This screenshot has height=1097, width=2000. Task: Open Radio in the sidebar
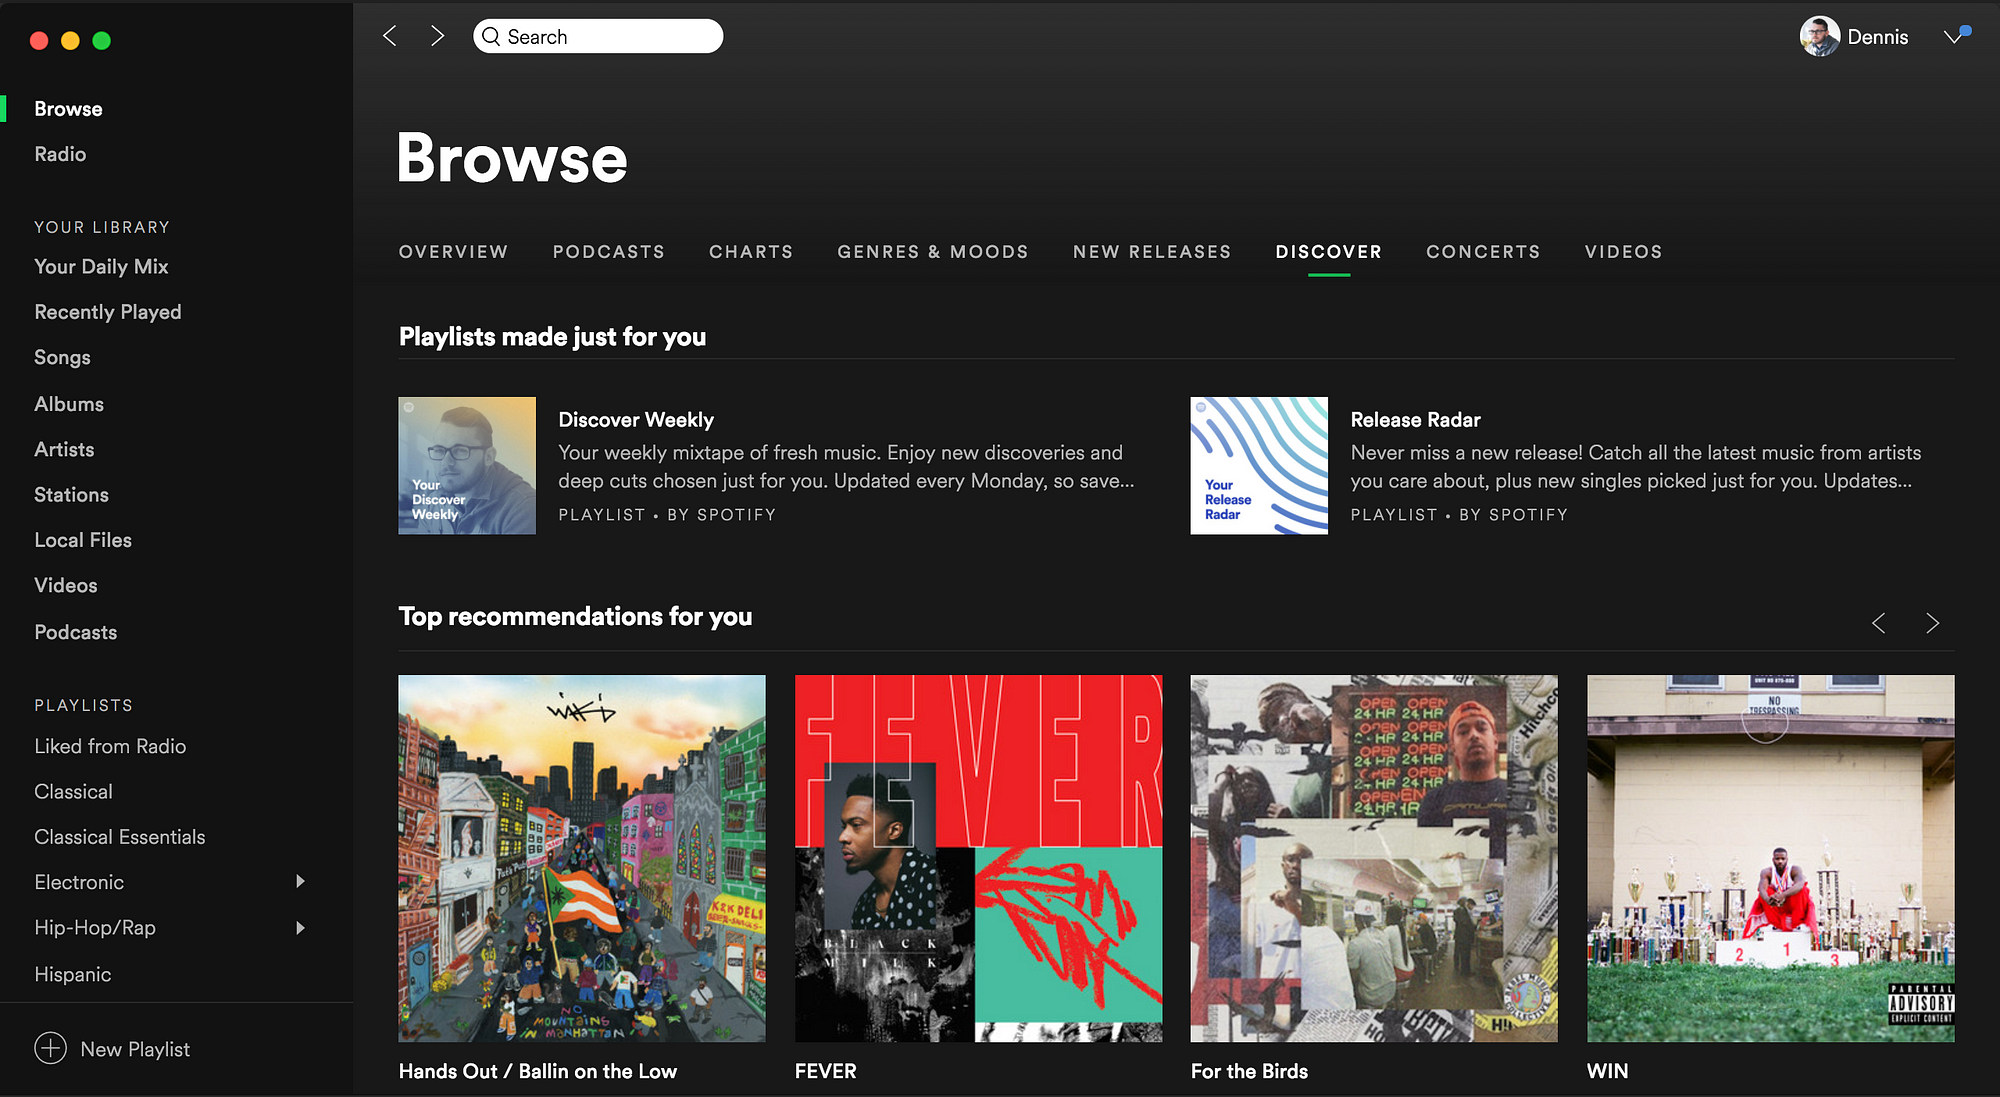tap(60, 154)
